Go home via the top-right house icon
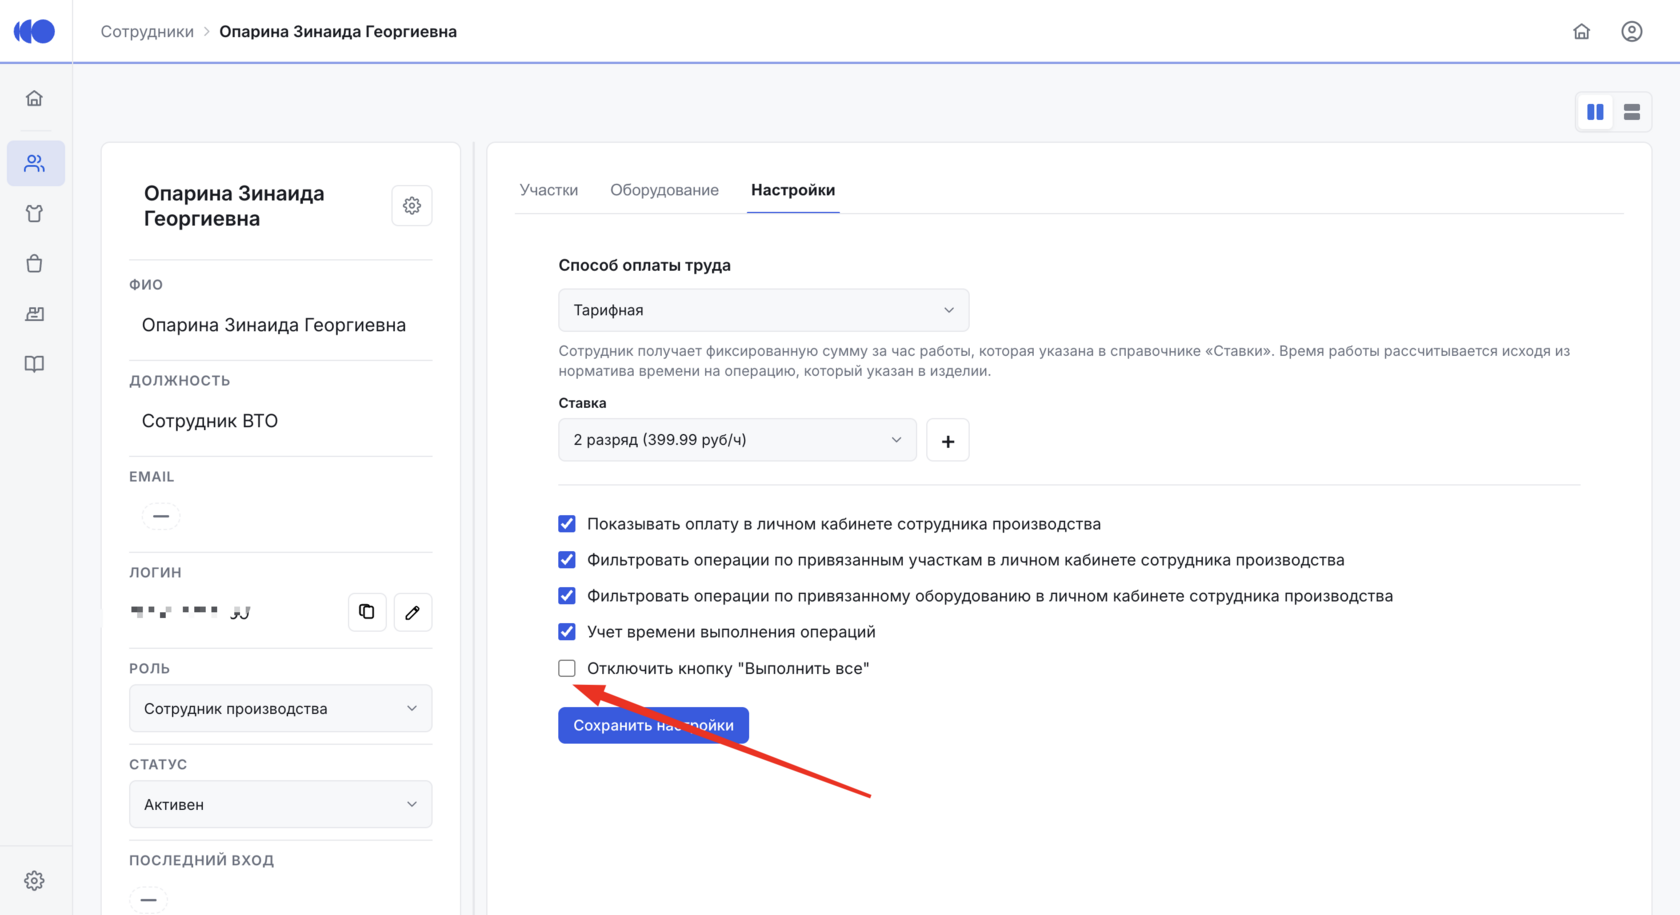This screenshot has height=915, width=1680. coord(1581,31)
